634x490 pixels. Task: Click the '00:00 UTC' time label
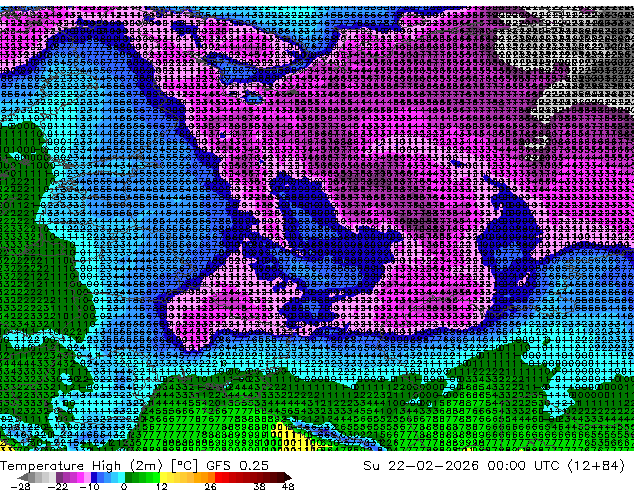click(x=525, y=466)
